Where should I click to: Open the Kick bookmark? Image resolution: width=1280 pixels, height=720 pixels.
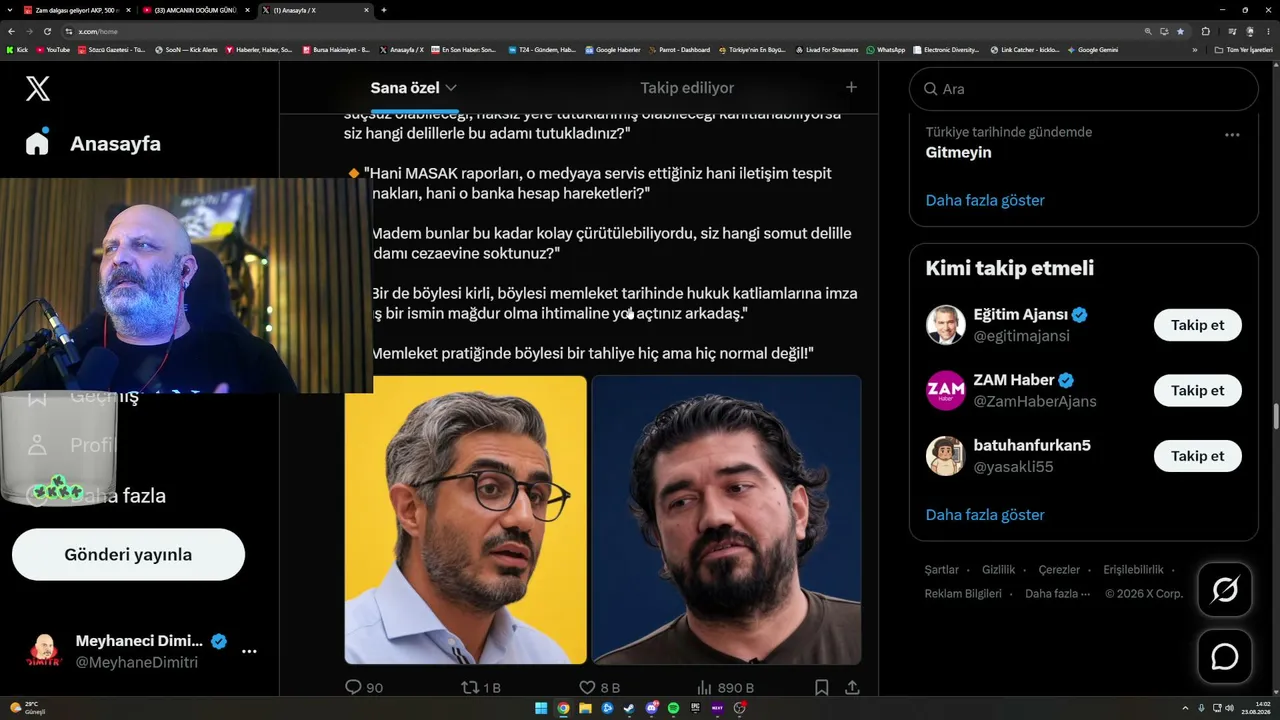pos(17,50)
